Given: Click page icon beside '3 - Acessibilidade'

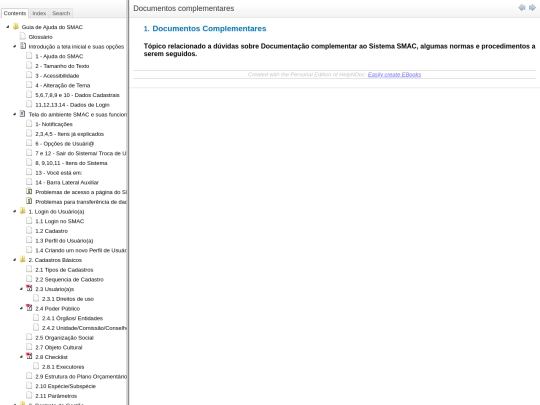Looking at the screenshot, I should pos(29,75).
